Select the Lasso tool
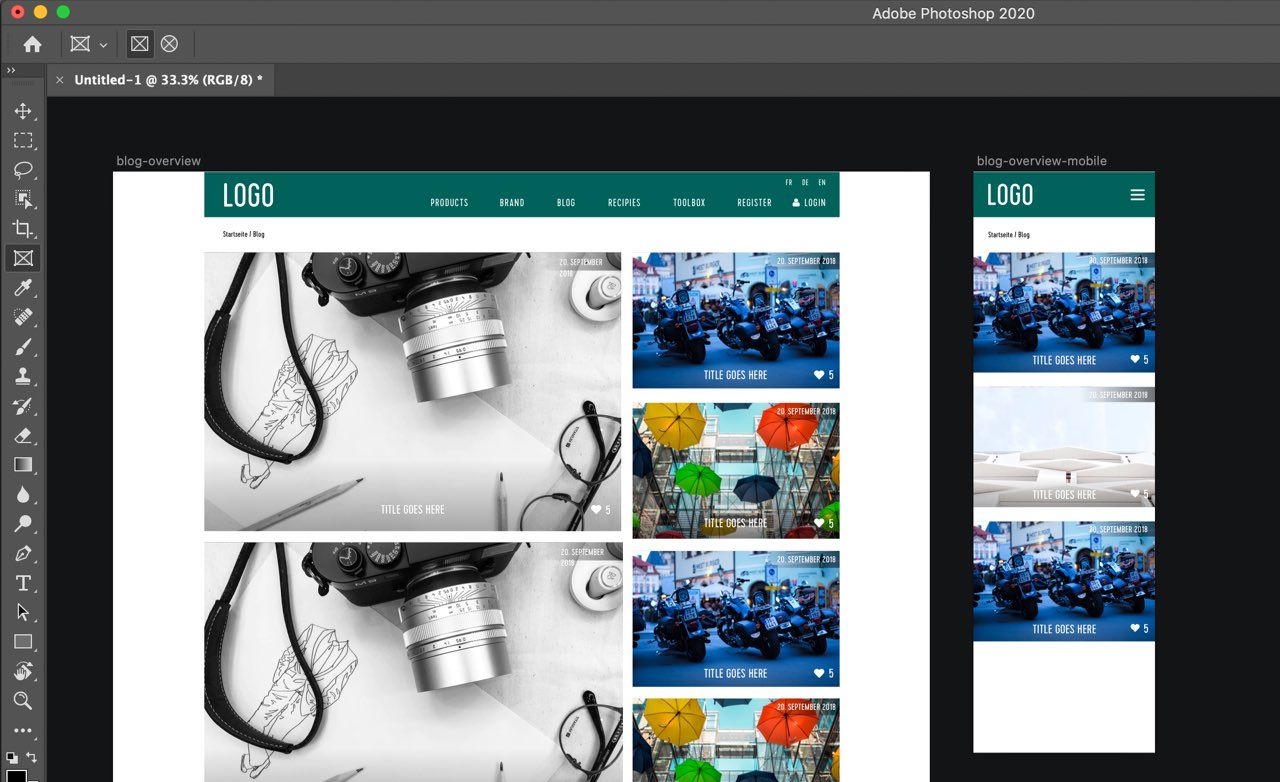 click(23, 170)
